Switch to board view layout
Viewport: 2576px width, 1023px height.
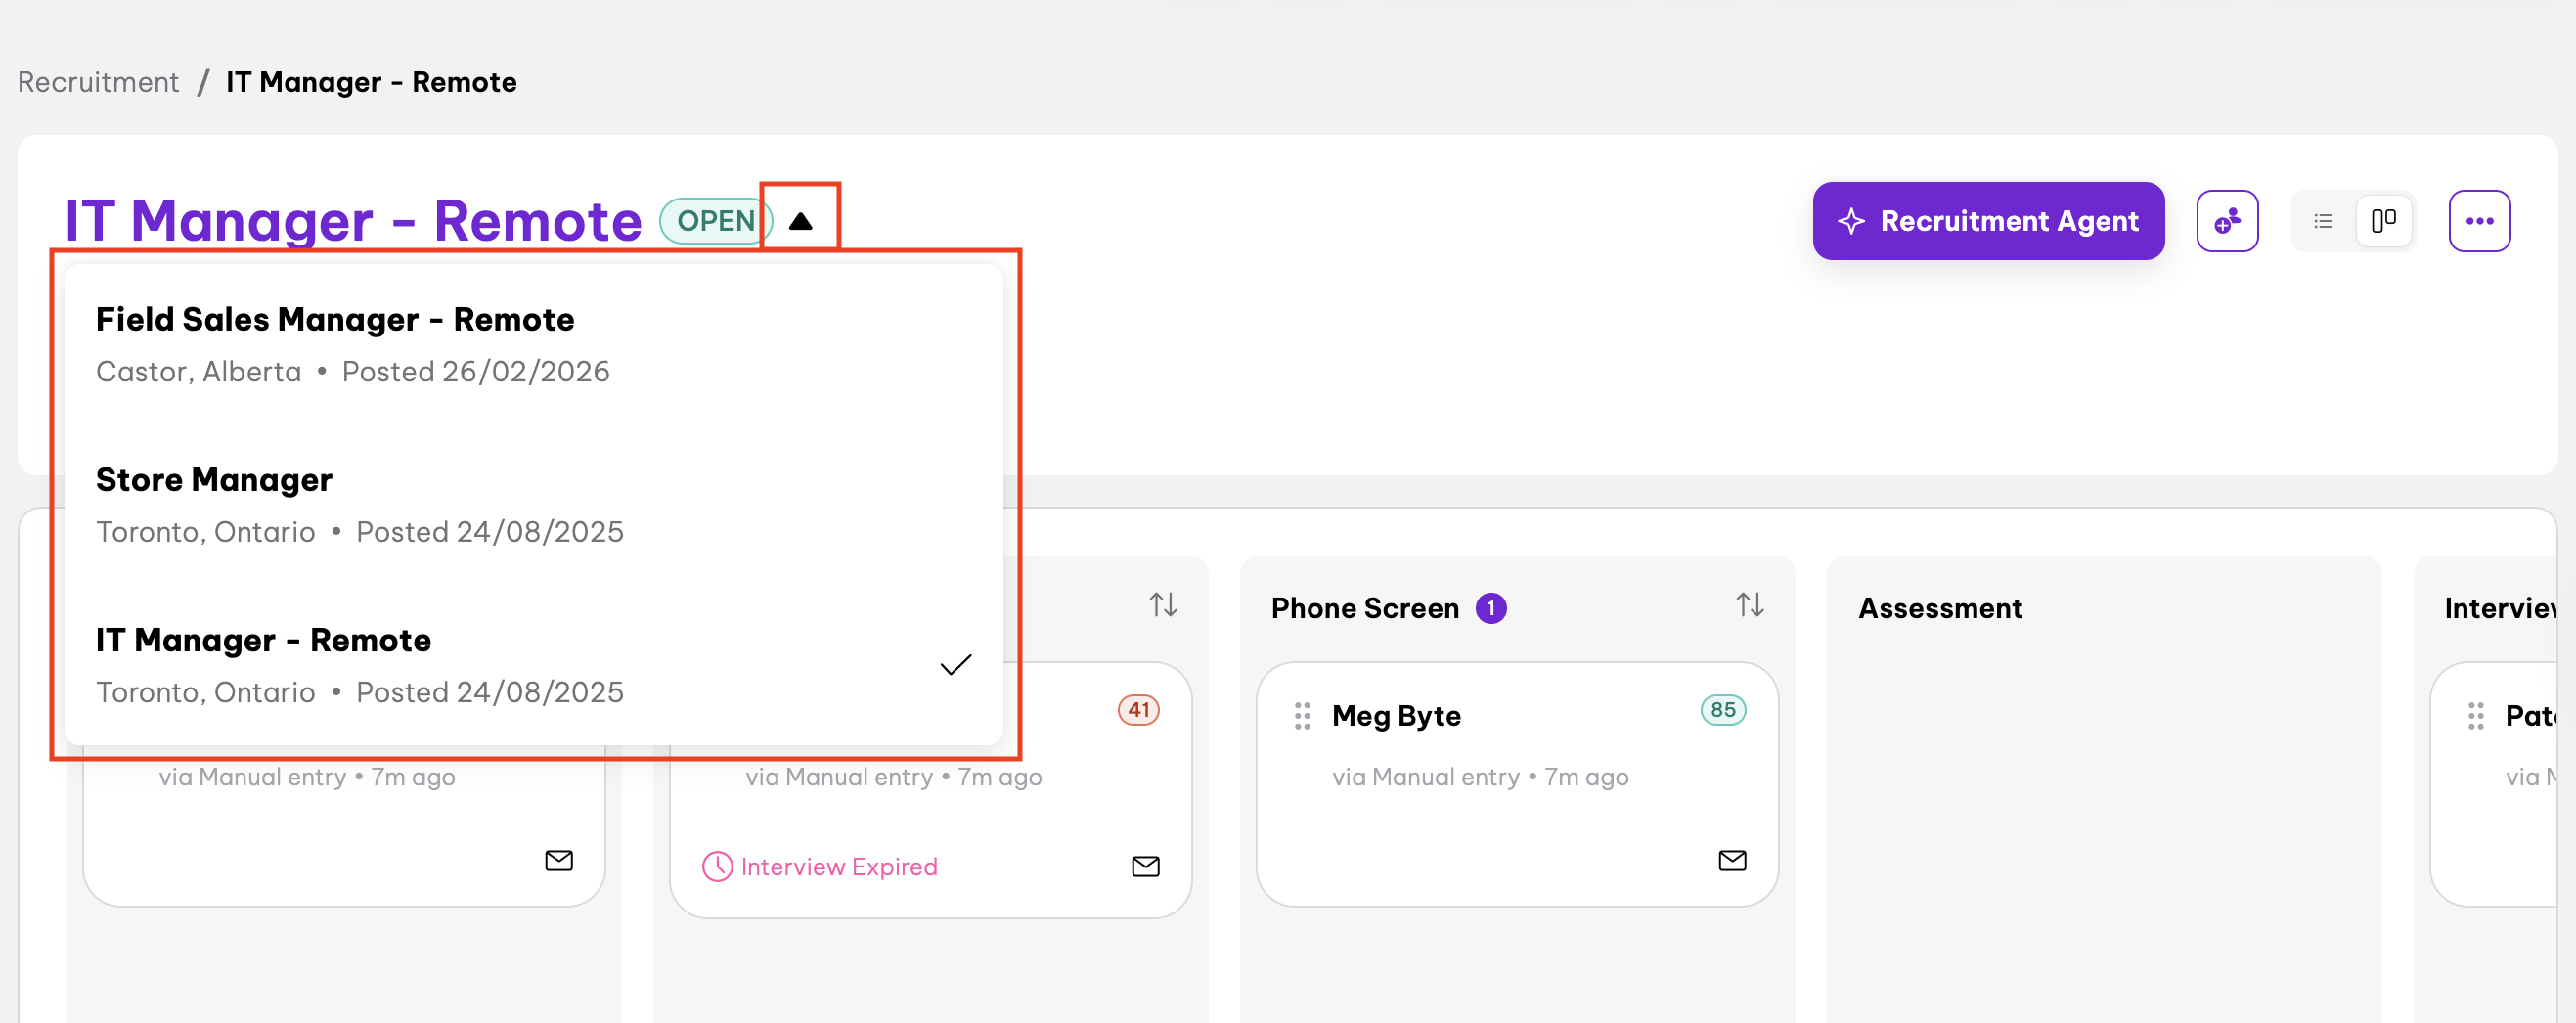(2384, 221)
